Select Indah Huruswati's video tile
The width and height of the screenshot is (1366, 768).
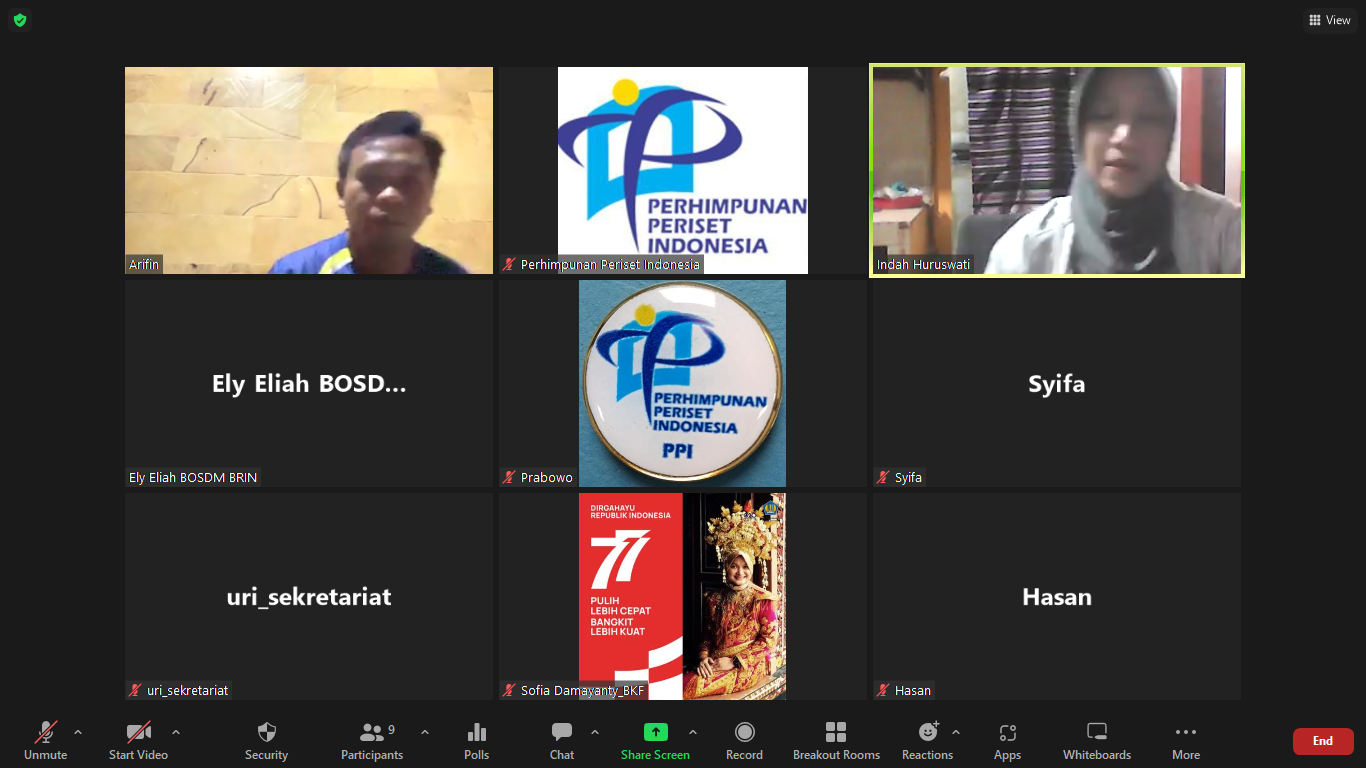coord(1057,170)
